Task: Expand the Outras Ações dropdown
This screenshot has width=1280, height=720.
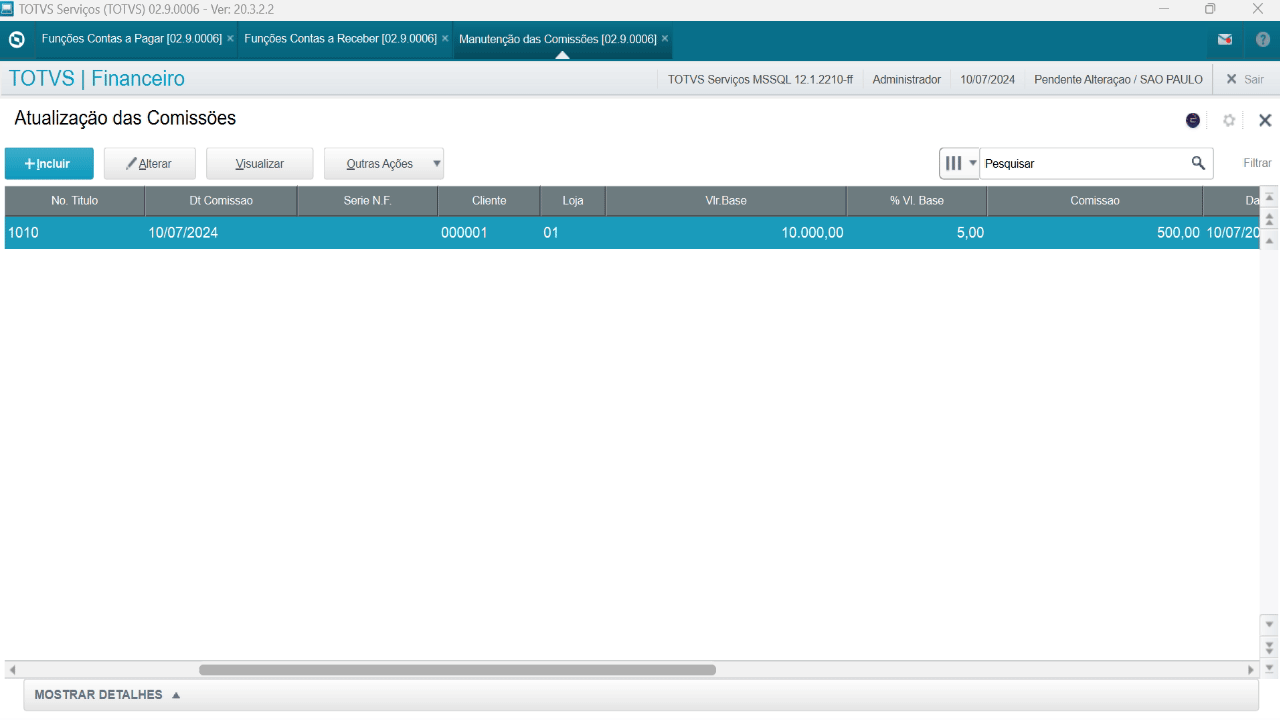Action: click(384, 163)
